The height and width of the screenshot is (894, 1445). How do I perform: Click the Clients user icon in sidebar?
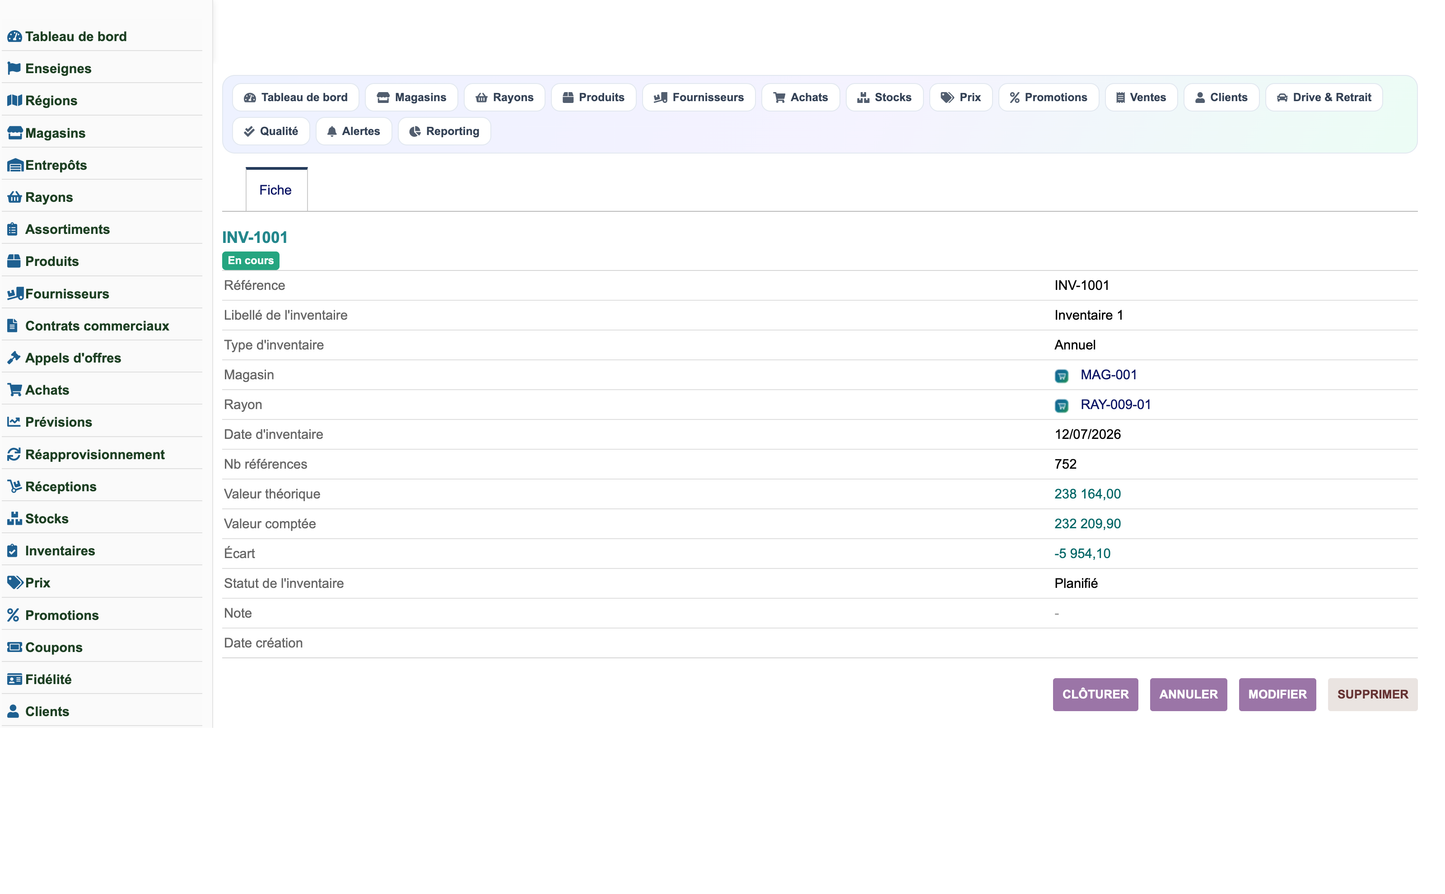tap(13, 711)
